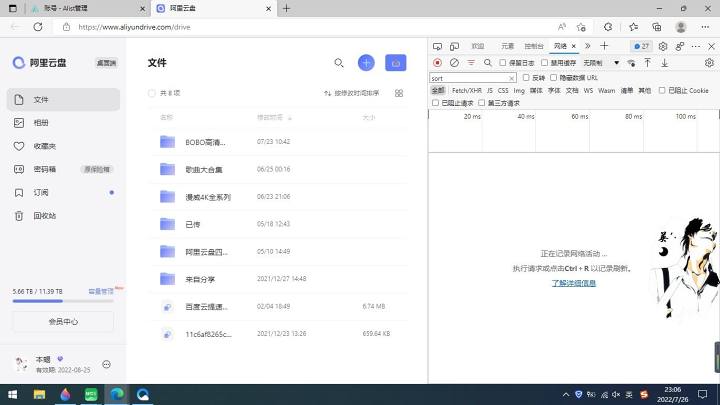Click the blue upload tray button

pos(395,63)
